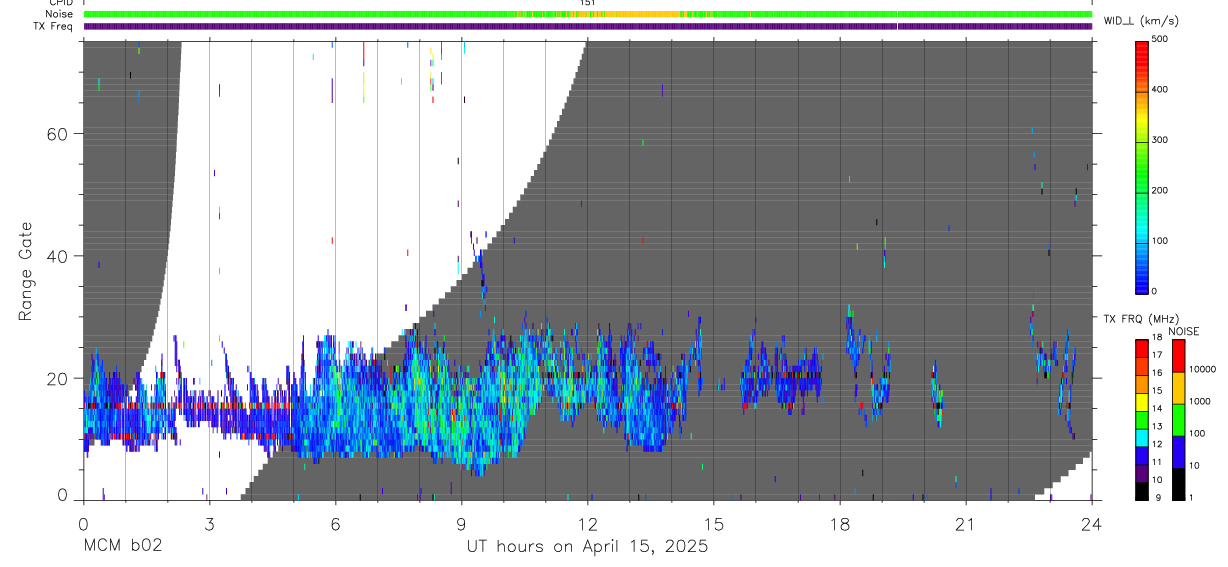1228x567 pixels.
Task: Click the "17" label on the TX FRQ legend
Action: pos(1158,355)
